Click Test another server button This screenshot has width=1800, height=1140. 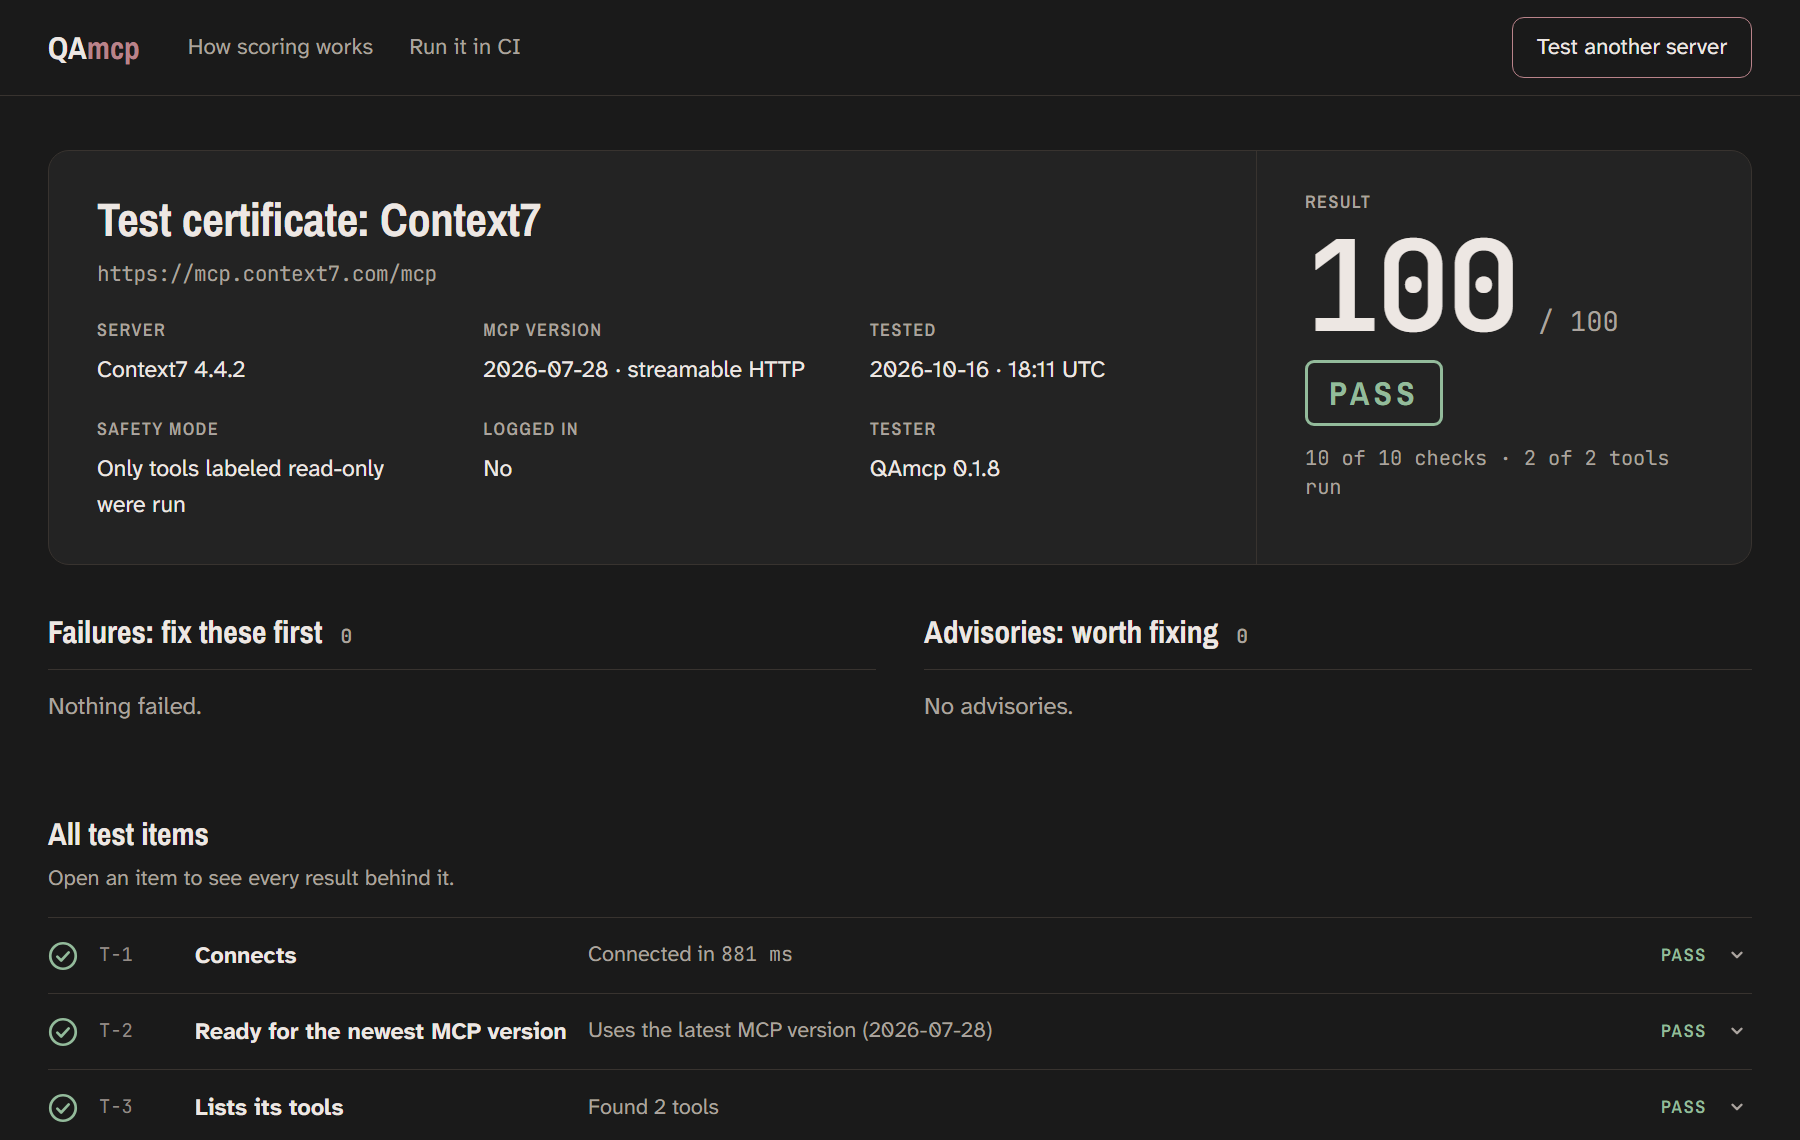point(1631,47)
